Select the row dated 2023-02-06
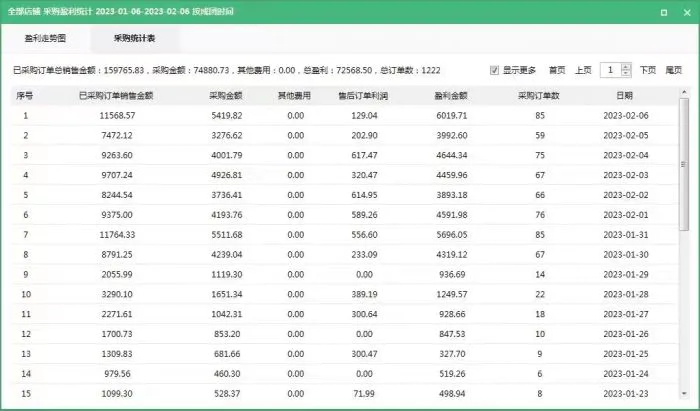 340,116
